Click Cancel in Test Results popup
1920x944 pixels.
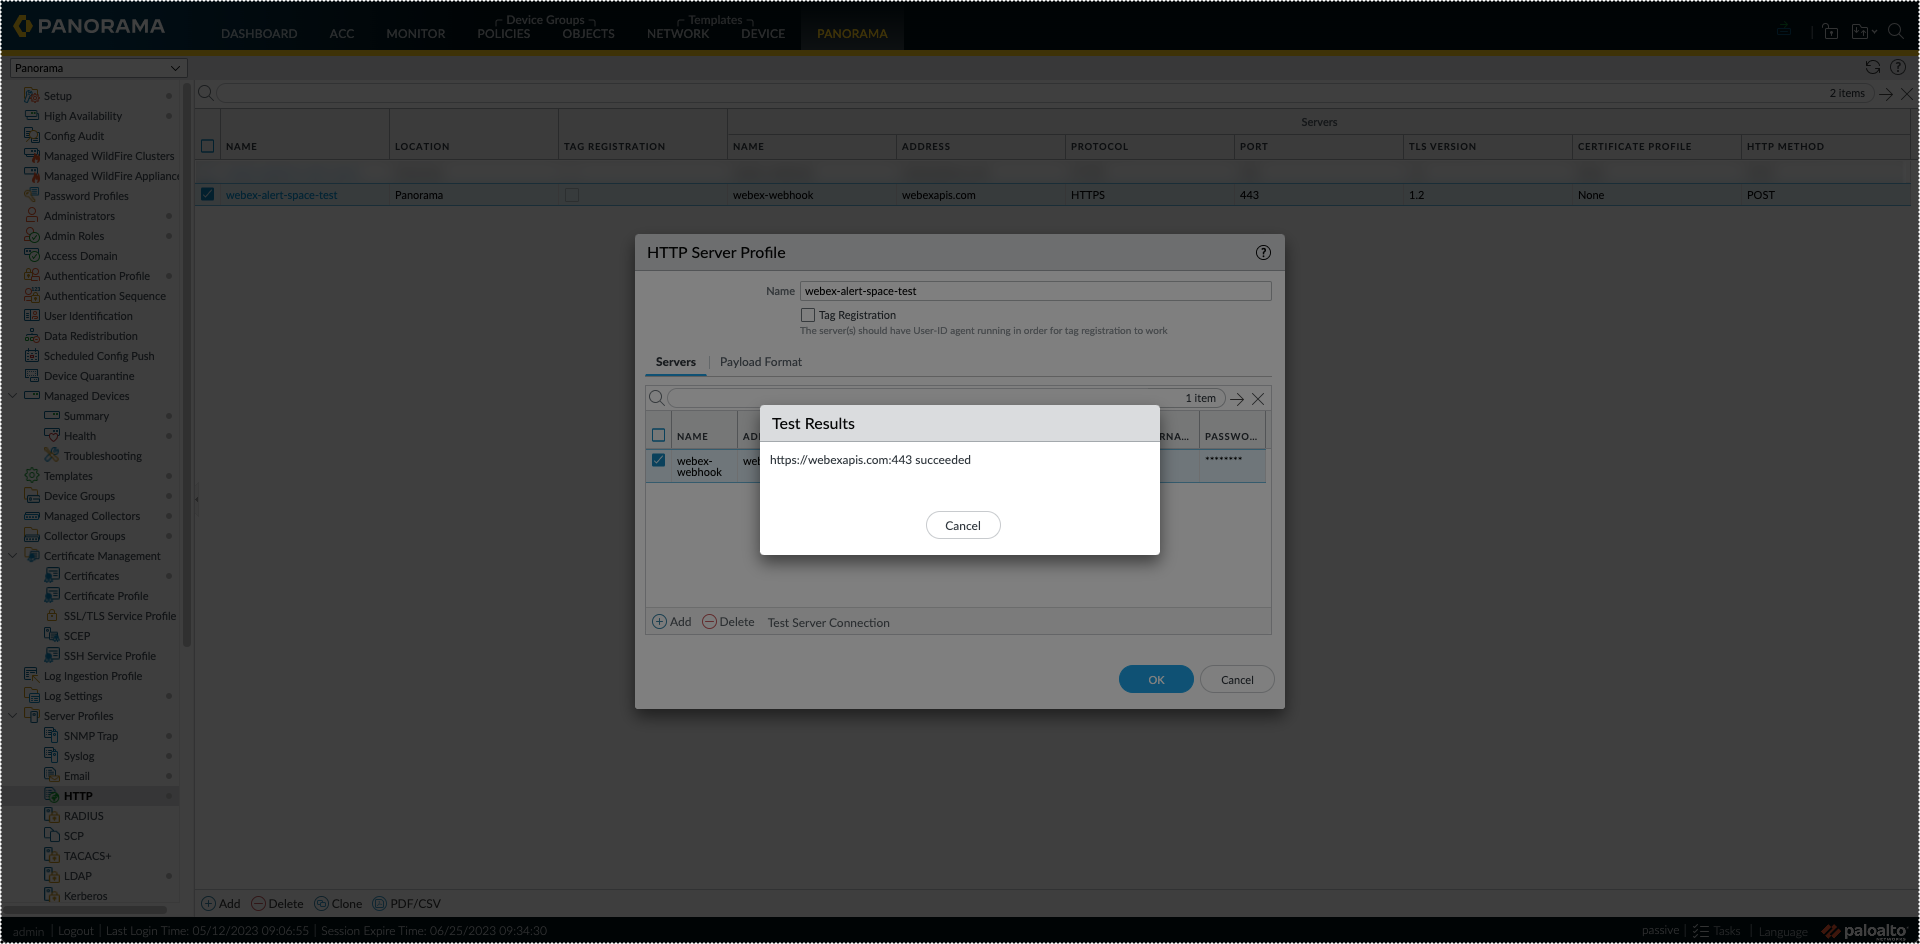coord(963,526)
